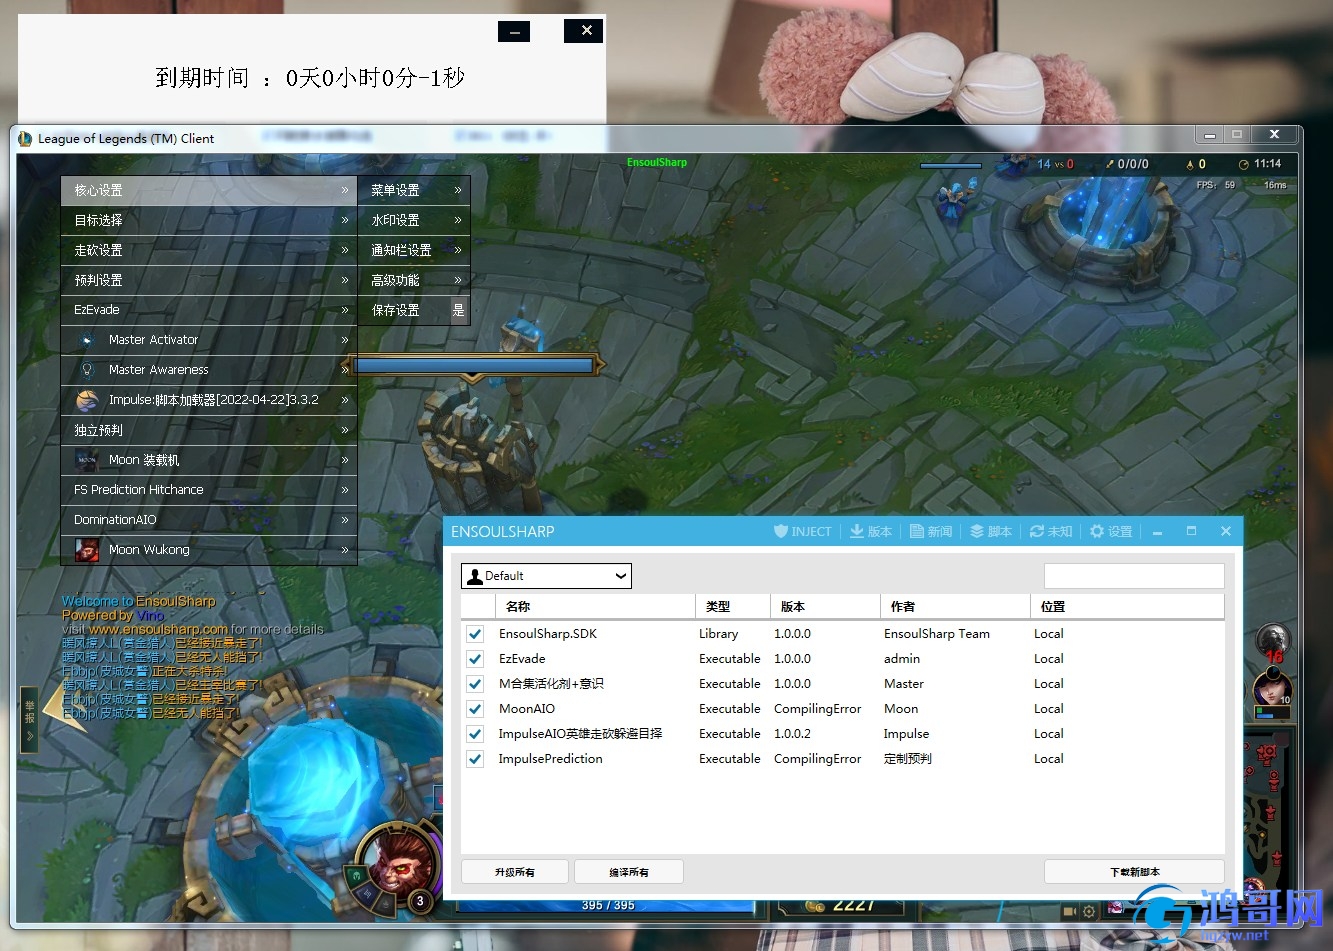
Task: Expand the Moon 装载机 arrow
Action: pos(345,460)
